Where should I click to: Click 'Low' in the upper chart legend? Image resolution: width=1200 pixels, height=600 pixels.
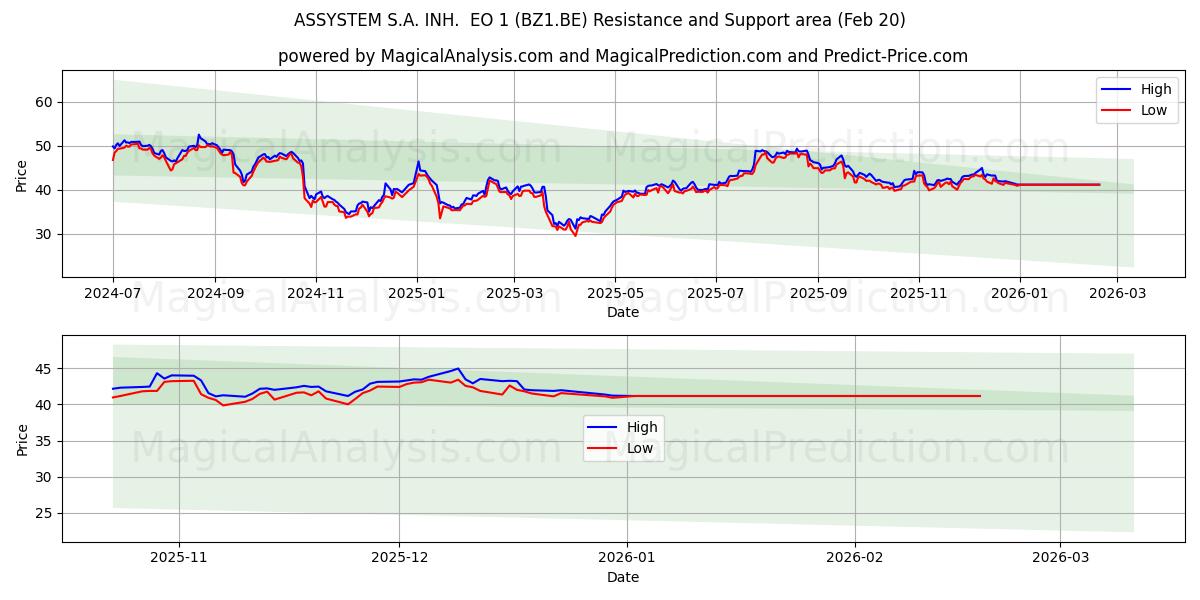pyautogui.click(x=1154, y=110)
